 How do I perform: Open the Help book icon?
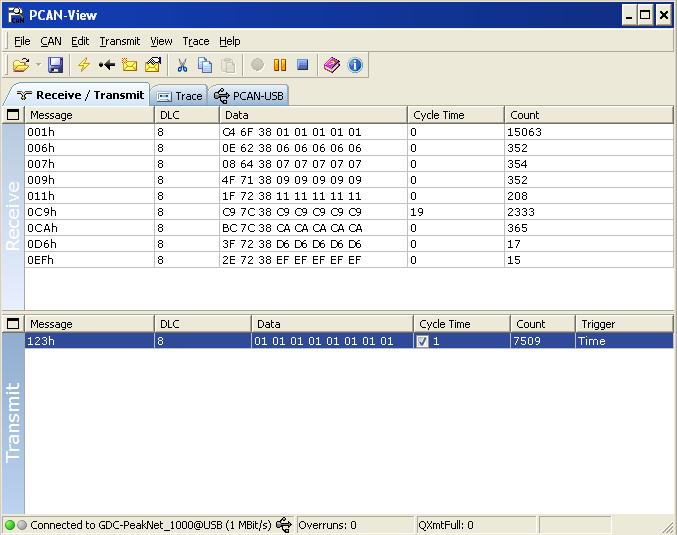[x=332, y=65]
